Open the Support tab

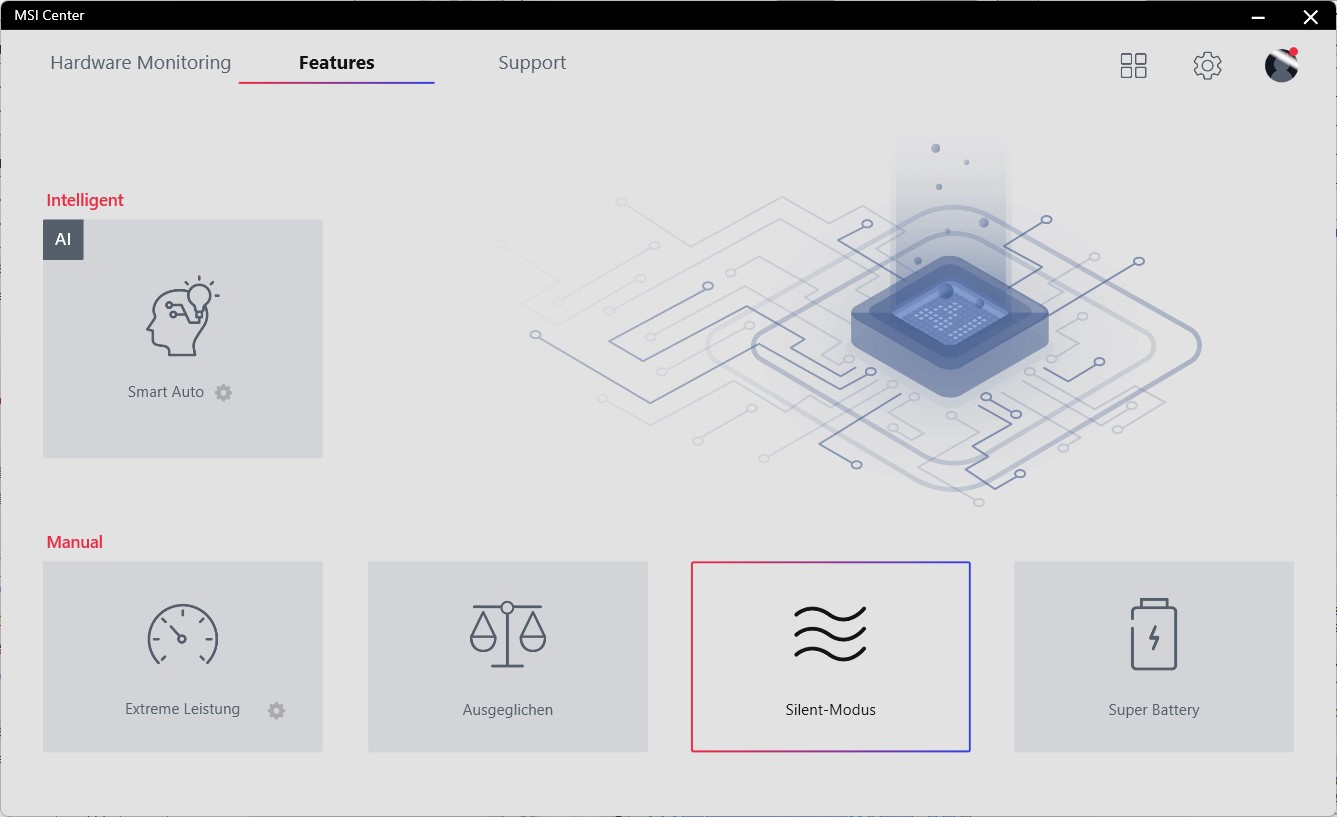click(x=532, y=63)
